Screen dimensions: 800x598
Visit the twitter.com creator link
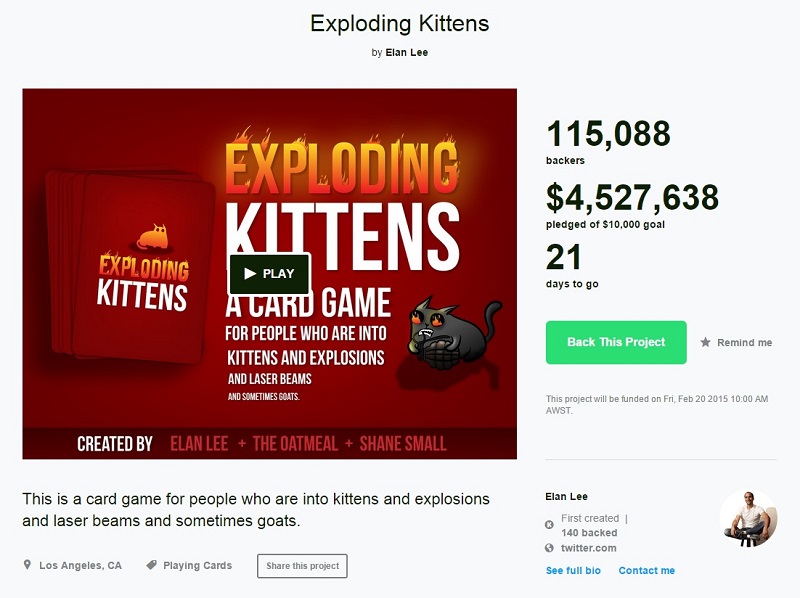[x=588, y=548]
